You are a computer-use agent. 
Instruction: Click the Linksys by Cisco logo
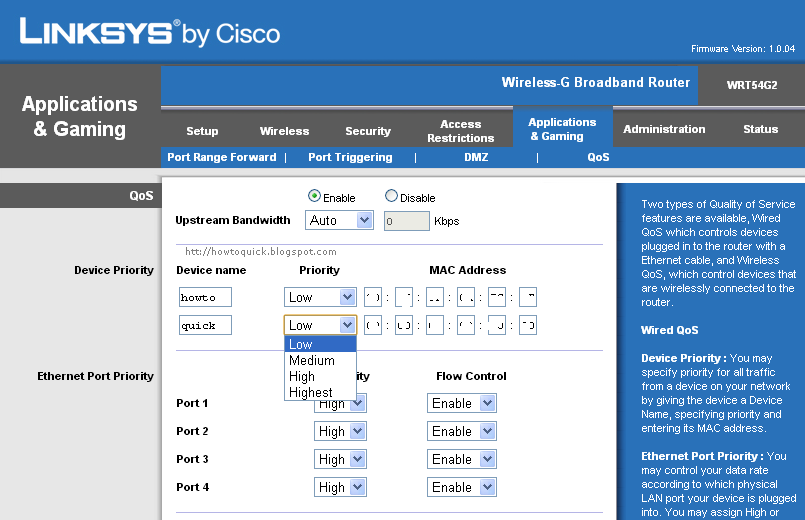click(x=149, y=32)
